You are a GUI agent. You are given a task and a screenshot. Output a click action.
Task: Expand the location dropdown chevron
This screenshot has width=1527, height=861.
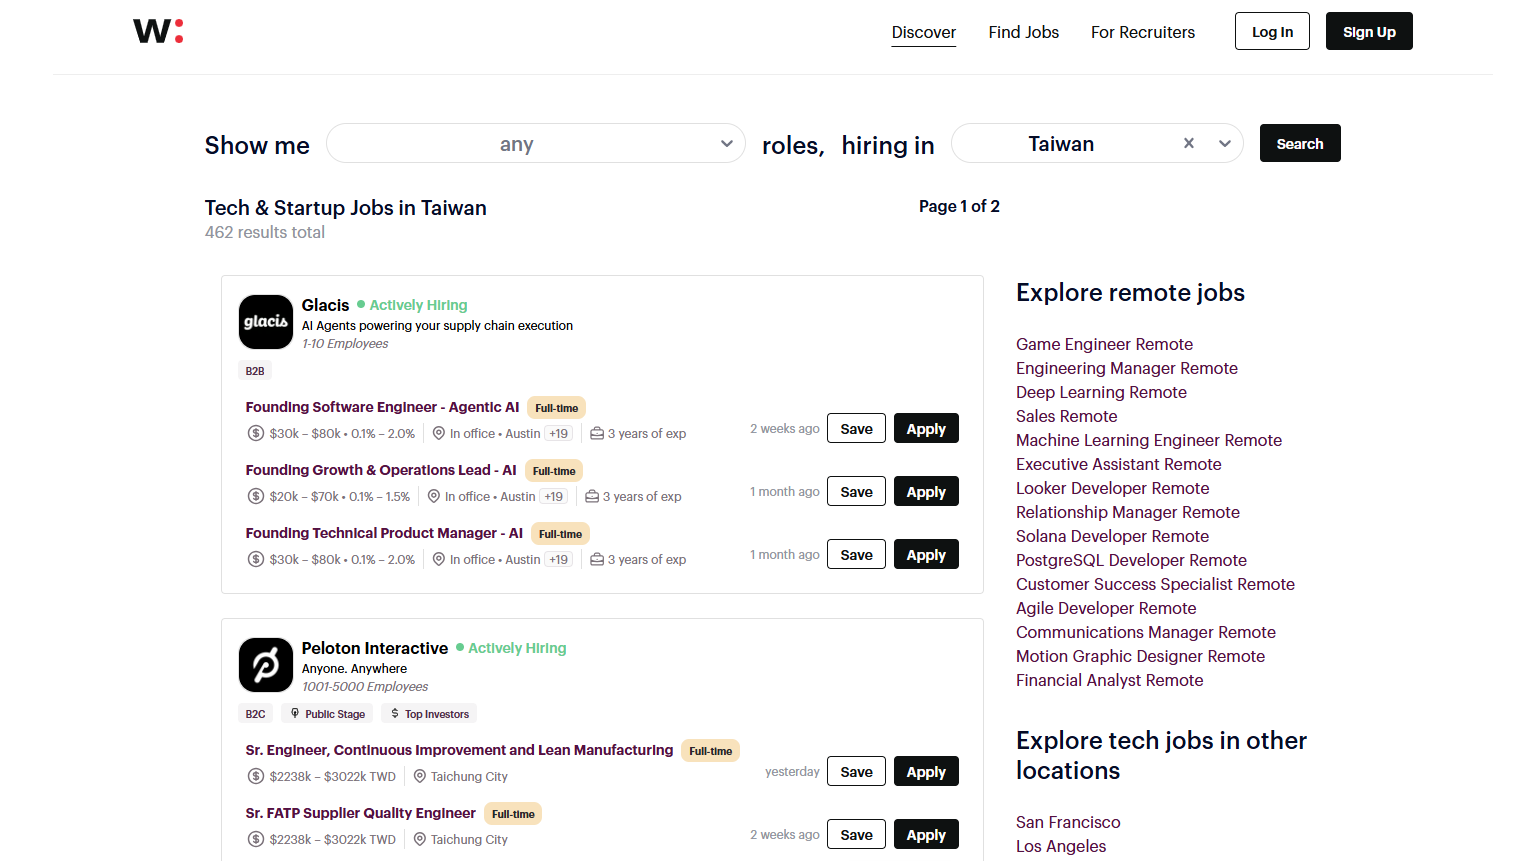pos(1224,143)
